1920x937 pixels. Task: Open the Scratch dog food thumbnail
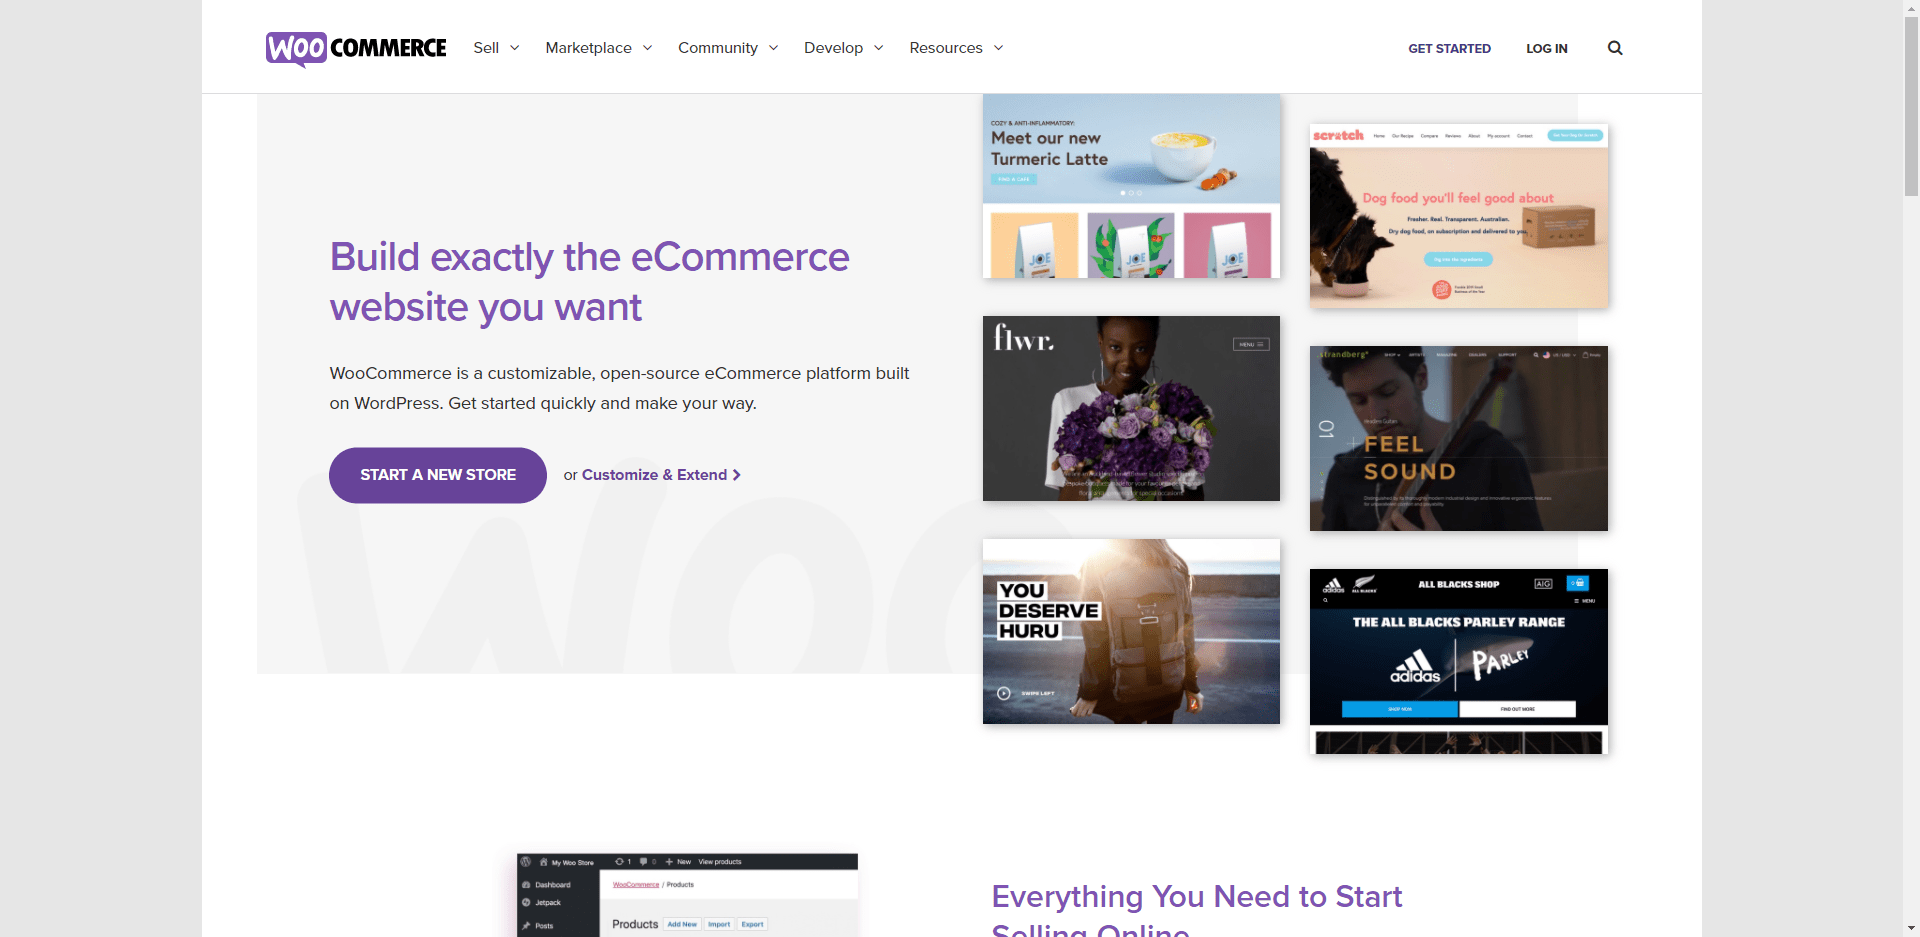coord(1459,216)
